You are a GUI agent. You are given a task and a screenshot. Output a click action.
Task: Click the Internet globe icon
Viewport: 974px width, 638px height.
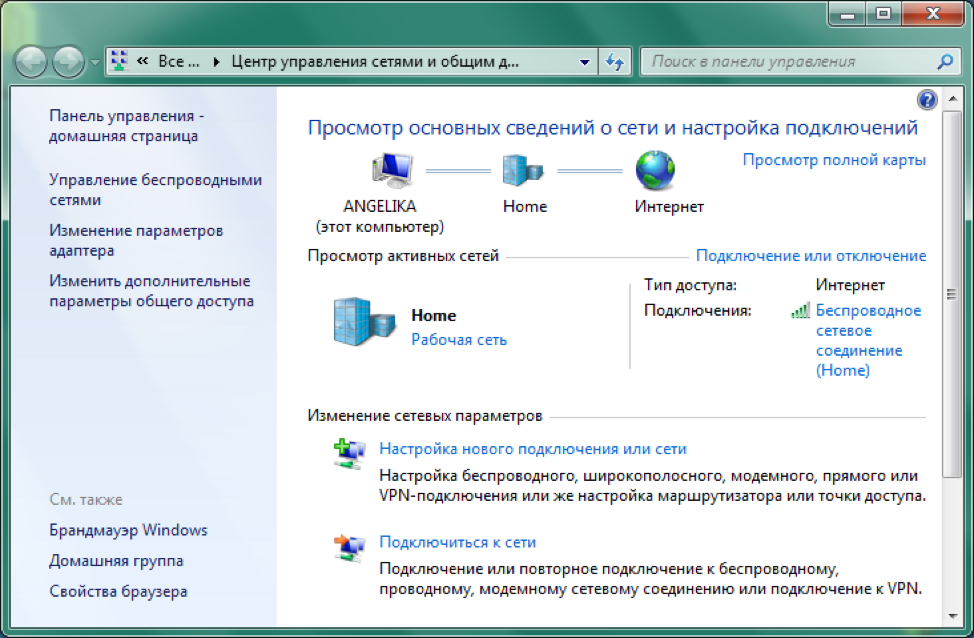[656, 171]
